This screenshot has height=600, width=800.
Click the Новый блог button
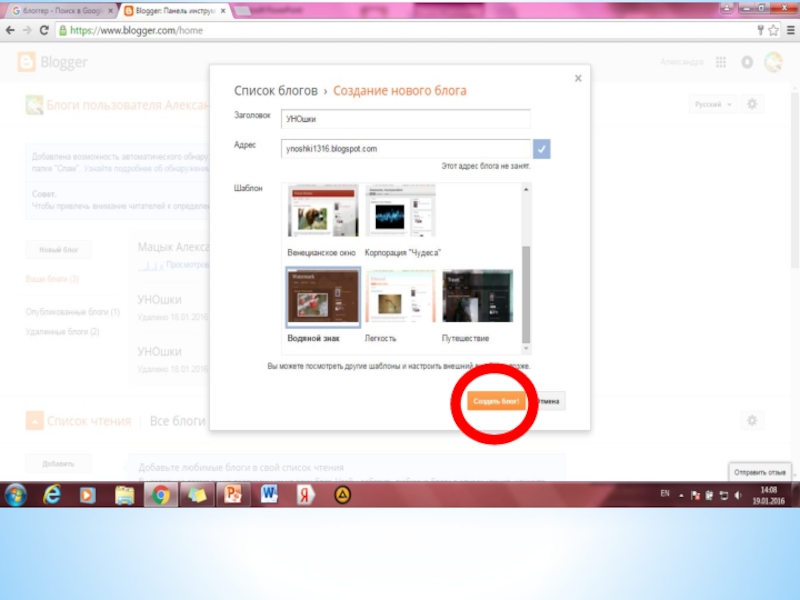point(59,249)
